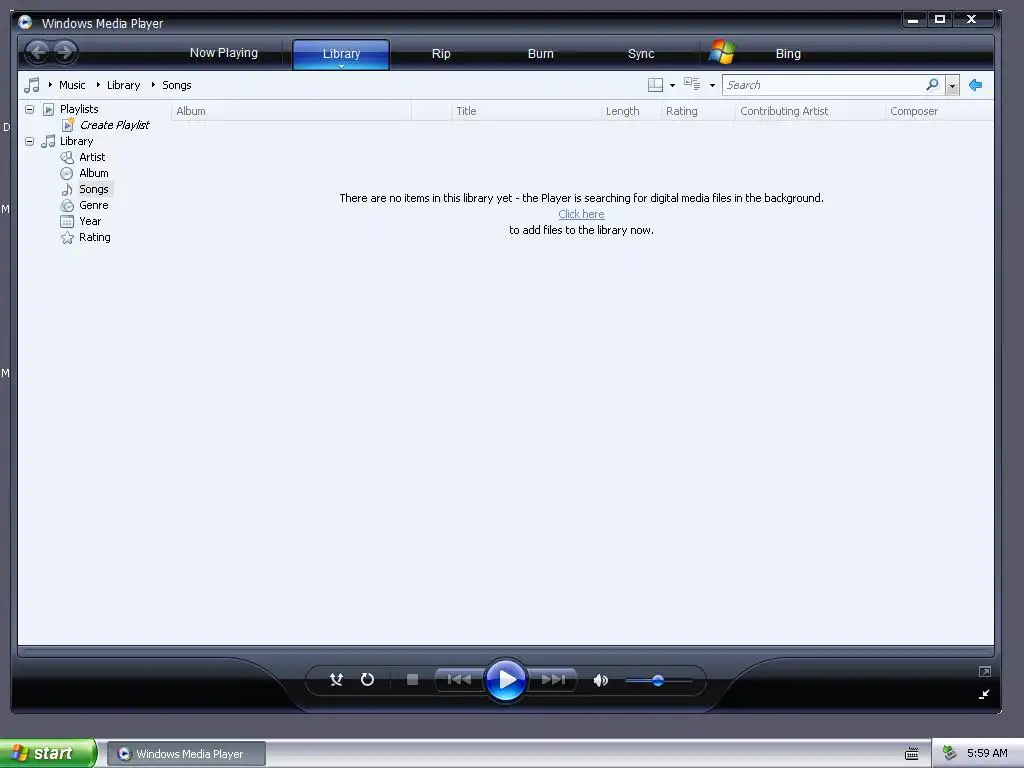Open the search box dropdown arrow

(x=953, y=86)
